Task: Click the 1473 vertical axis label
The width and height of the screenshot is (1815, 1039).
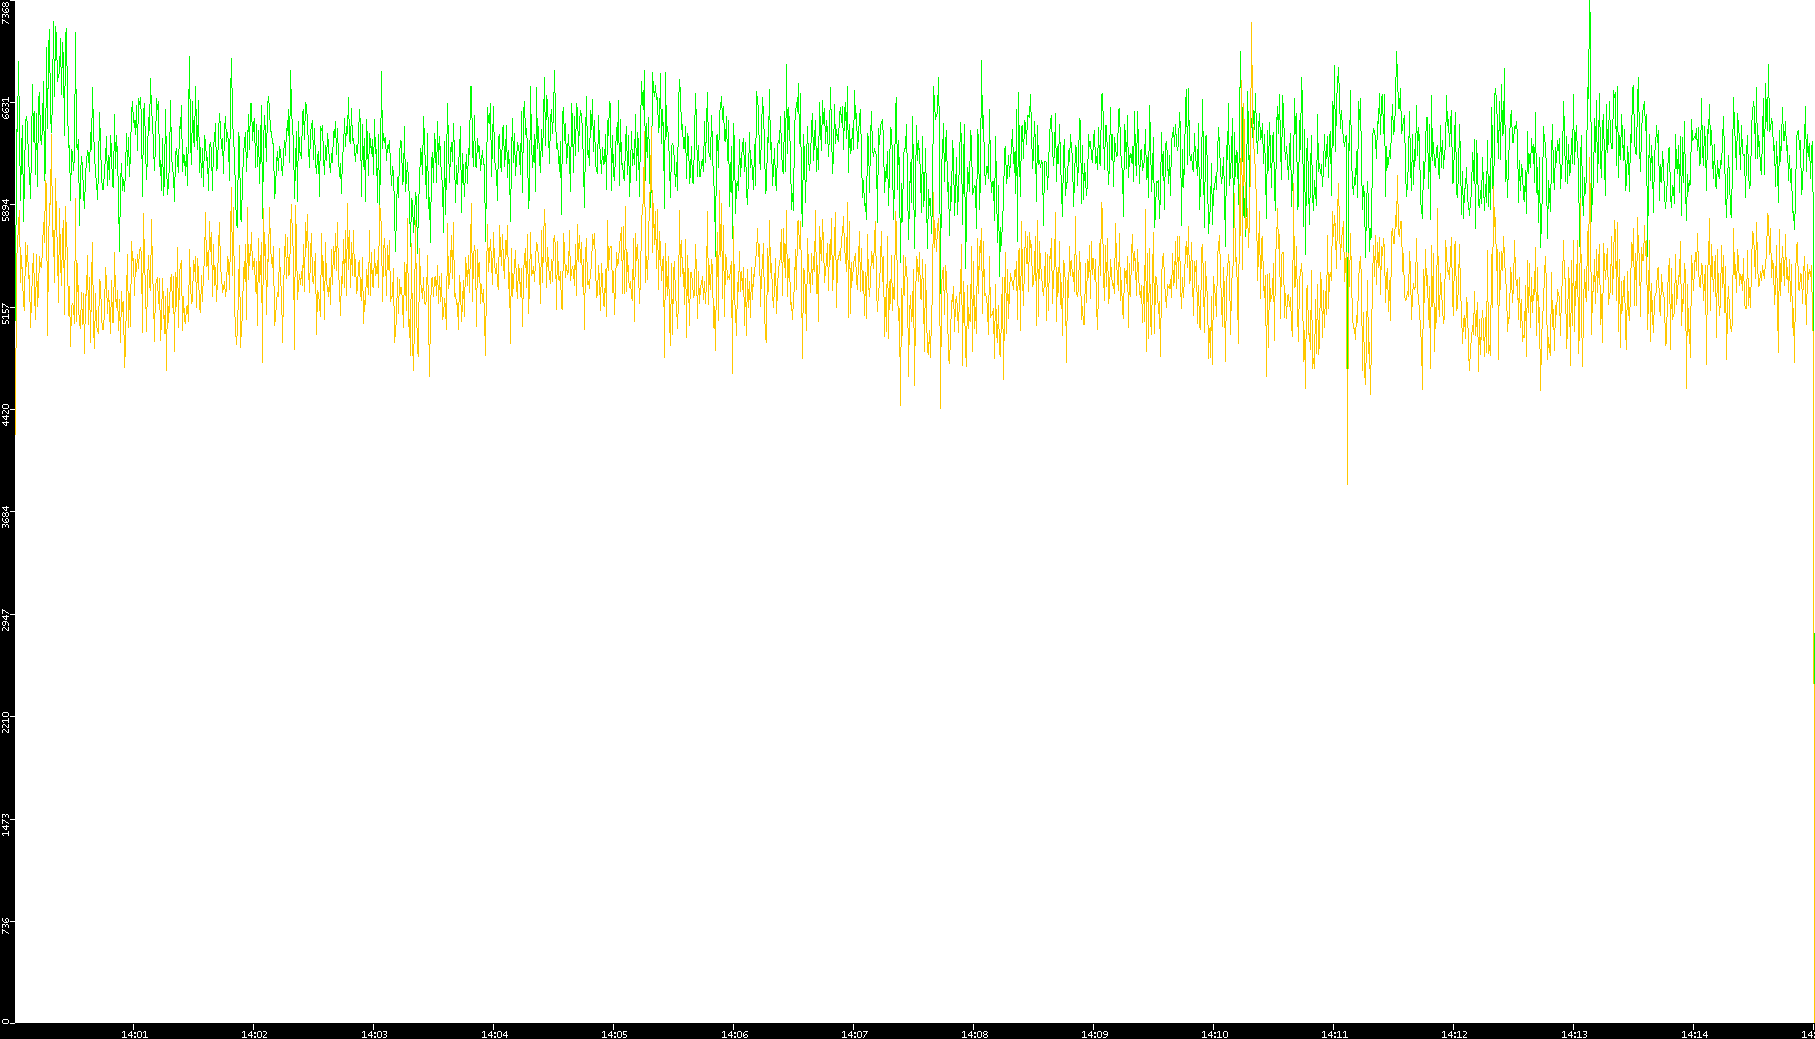Action: tap(7, 824)
